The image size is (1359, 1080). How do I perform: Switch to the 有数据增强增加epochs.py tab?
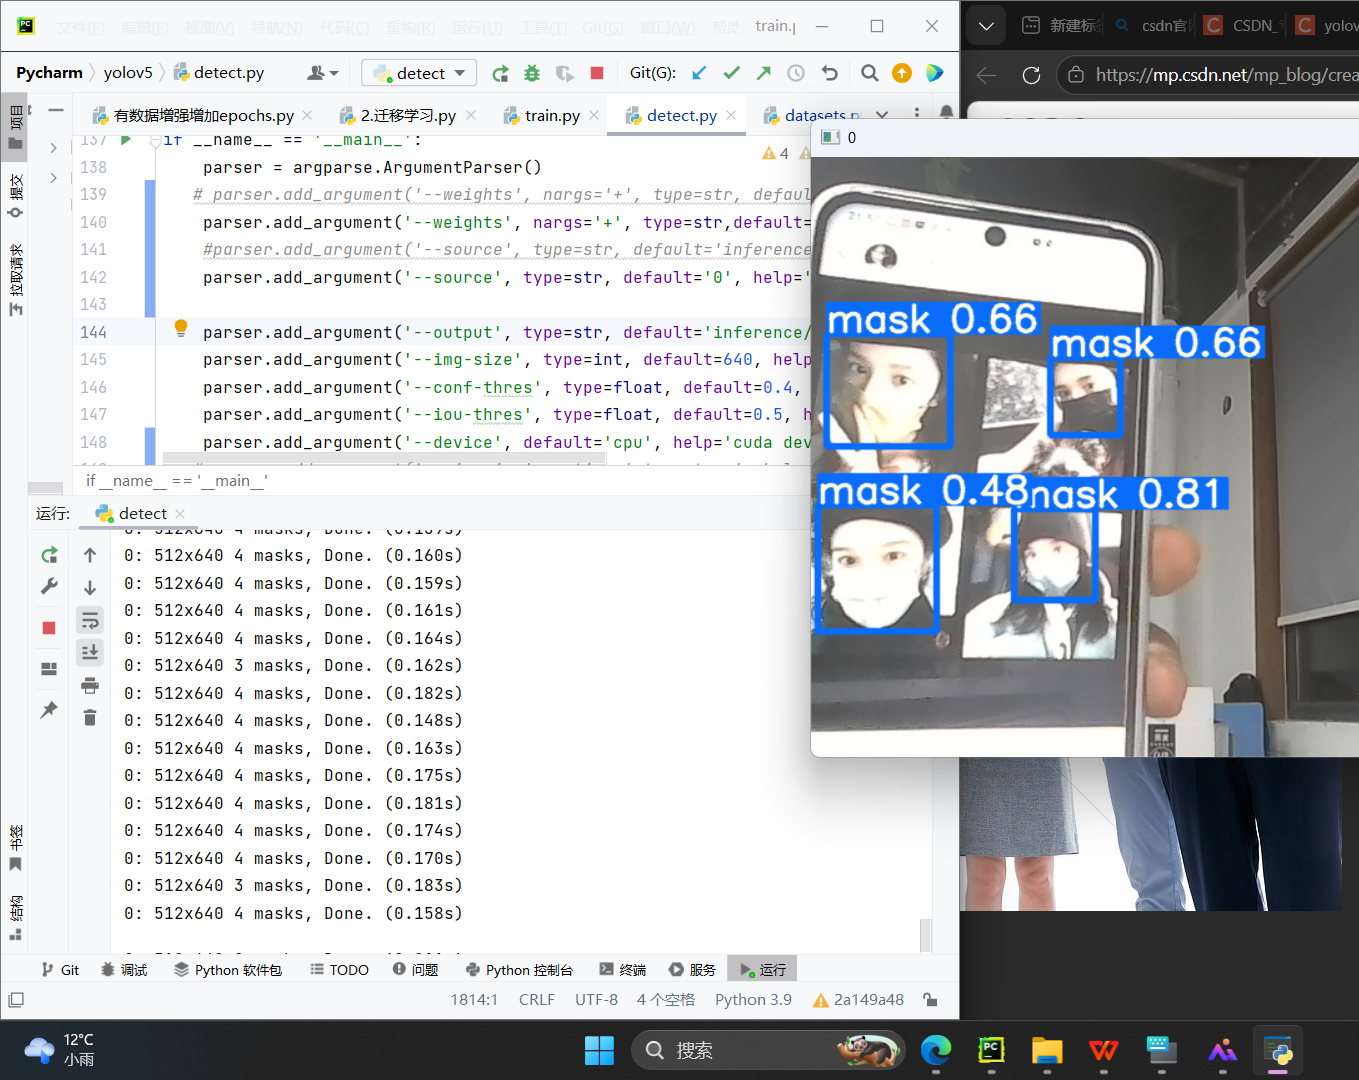(203, 116)
